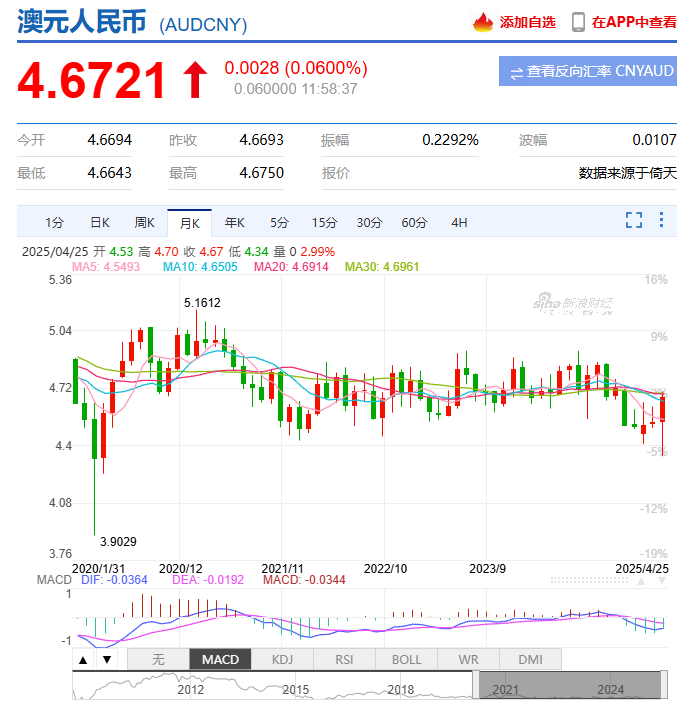Image resolution: width=682 pixels, height=713 pixels.
Task: View reverse rate CNYAUD button
Action: (587, 71)
